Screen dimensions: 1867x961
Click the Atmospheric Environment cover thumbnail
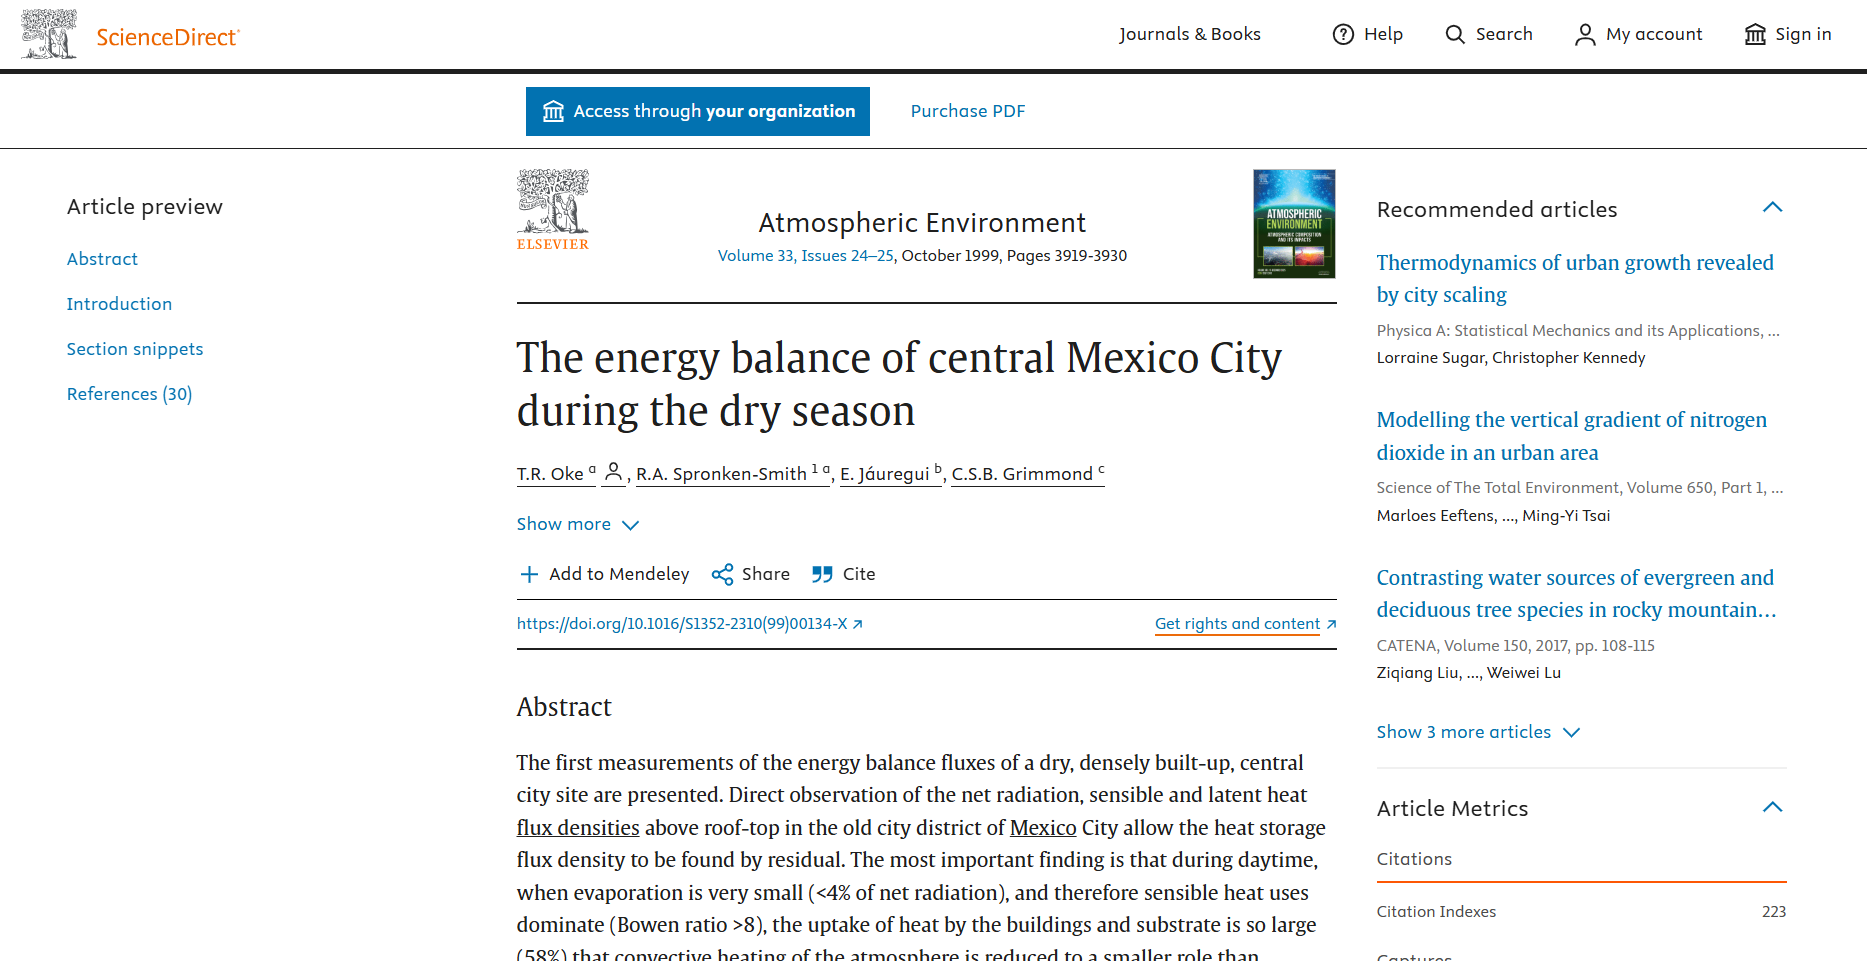[1293, 223]
